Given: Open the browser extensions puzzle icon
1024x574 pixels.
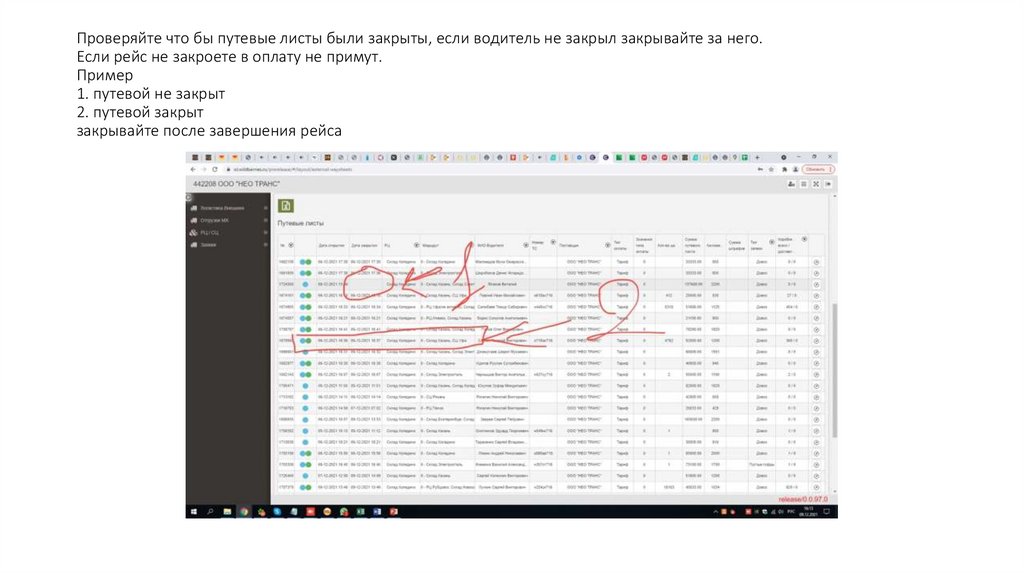Looking at the screenshot, I should coord(784,169).
